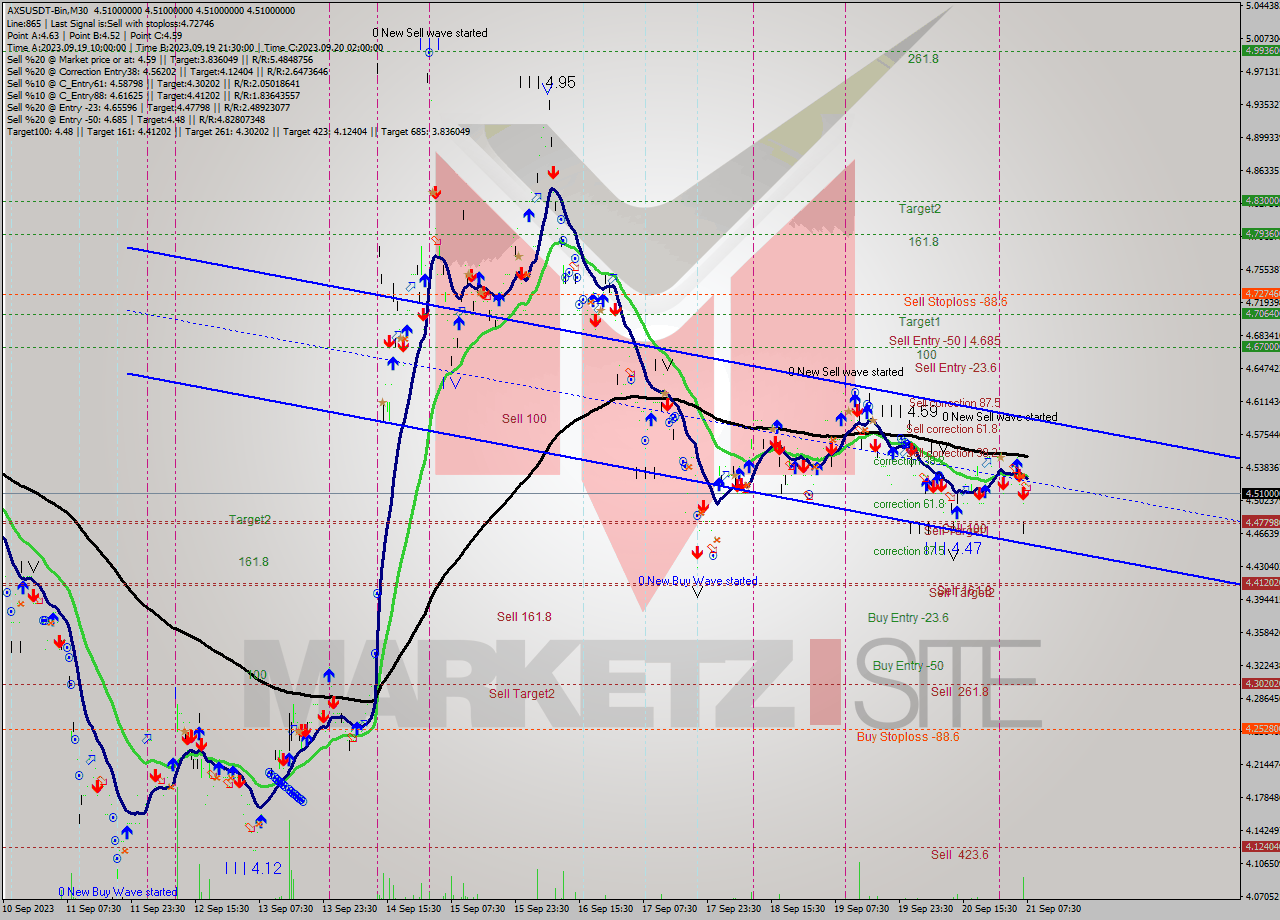Click the green '261.8' level label
Image resolution: width=1280 pixels, height=920 pixels.
tap(923, 59)
